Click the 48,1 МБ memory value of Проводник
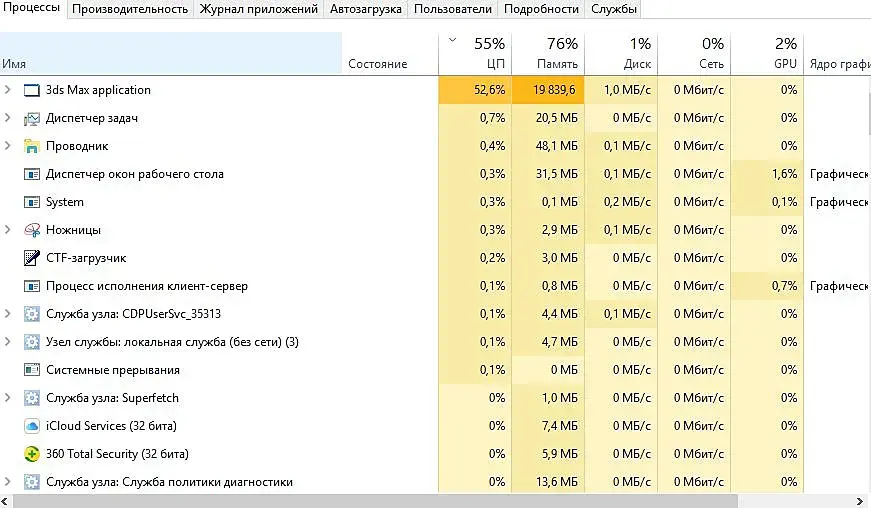The width and height of the screenshot is (871, 508). (x=557, y=146)
